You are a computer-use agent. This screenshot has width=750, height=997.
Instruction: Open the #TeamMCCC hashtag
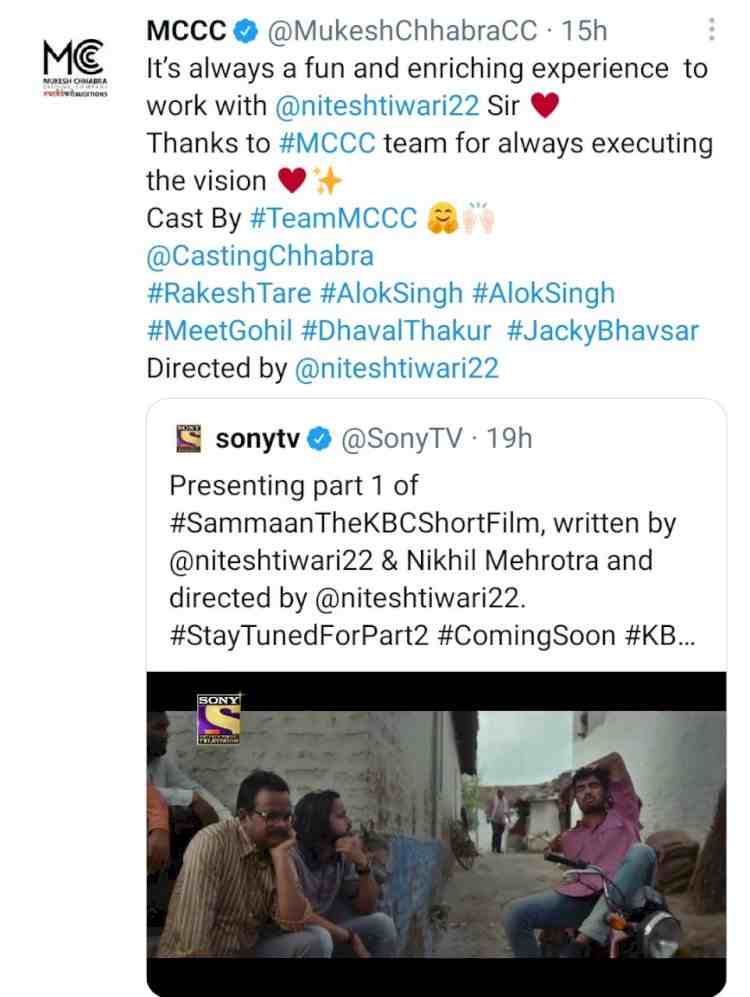click(x=333, y=218)
